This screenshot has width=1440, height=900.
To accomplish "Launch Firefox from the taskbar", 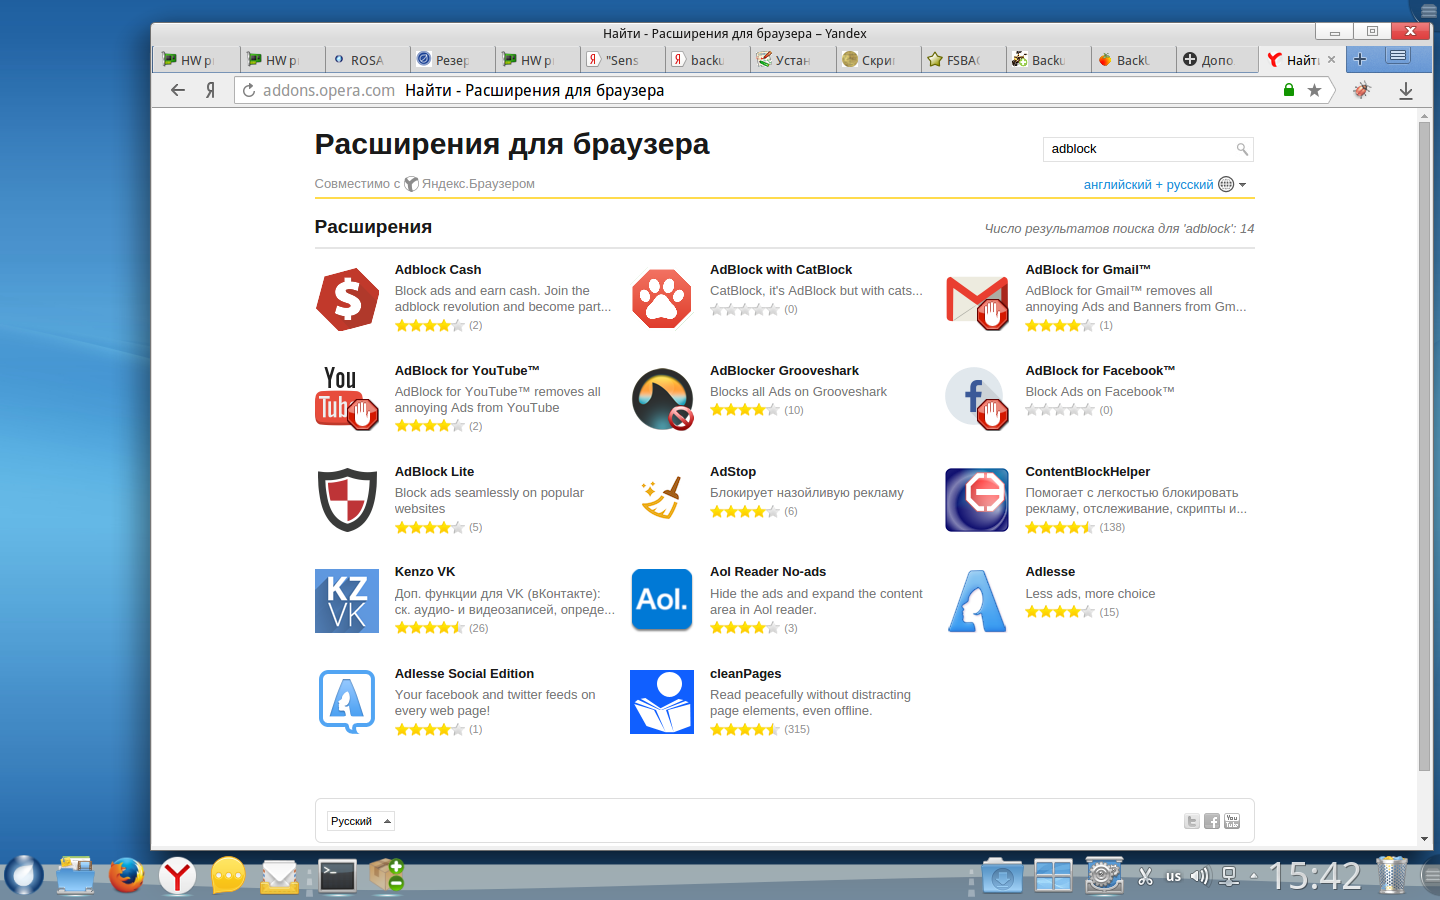I will [x=126, y=875].
